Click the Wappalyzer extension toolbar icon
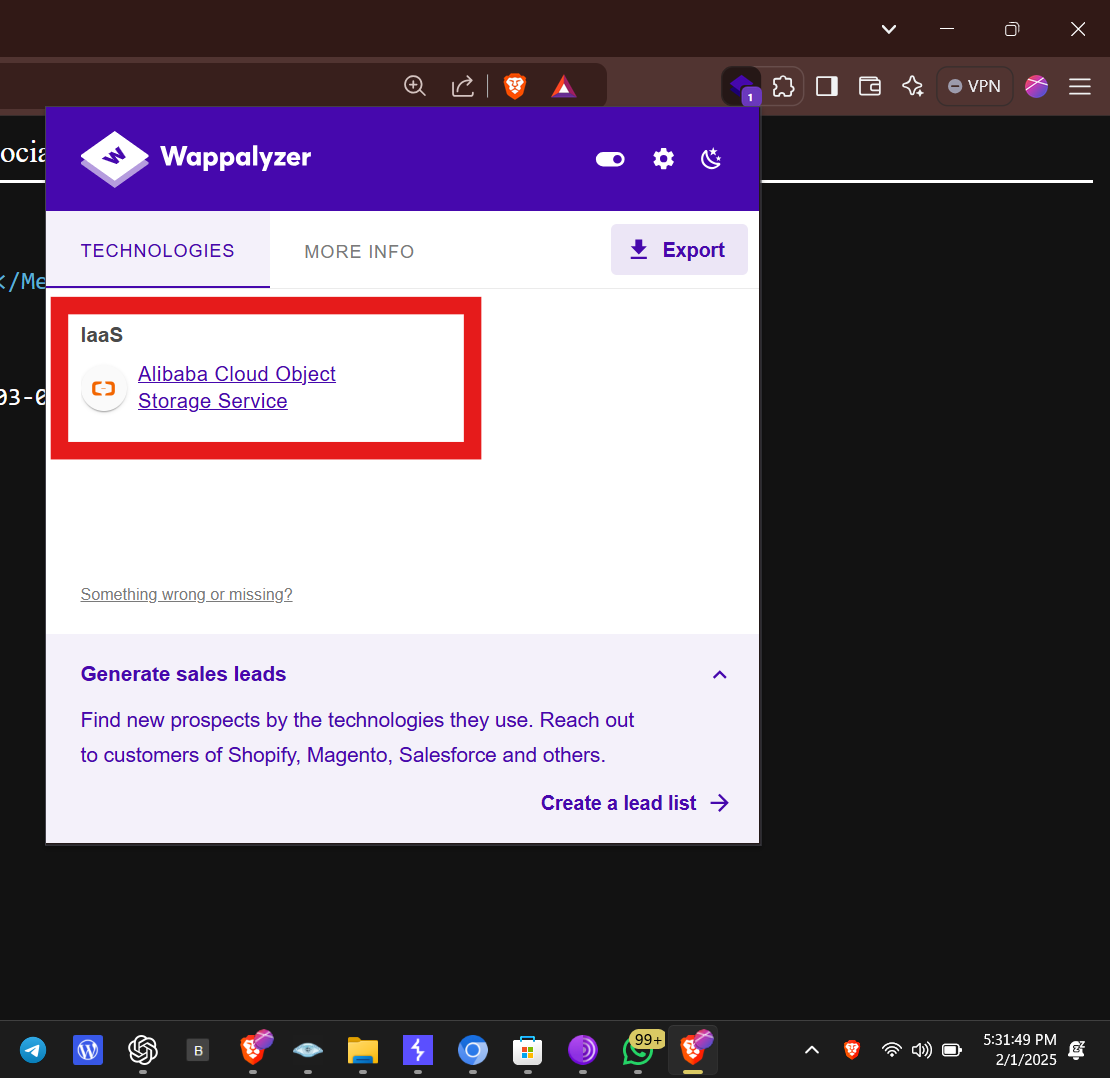This screenshot has width=1110, height=1078. click(x=741, y=87)
